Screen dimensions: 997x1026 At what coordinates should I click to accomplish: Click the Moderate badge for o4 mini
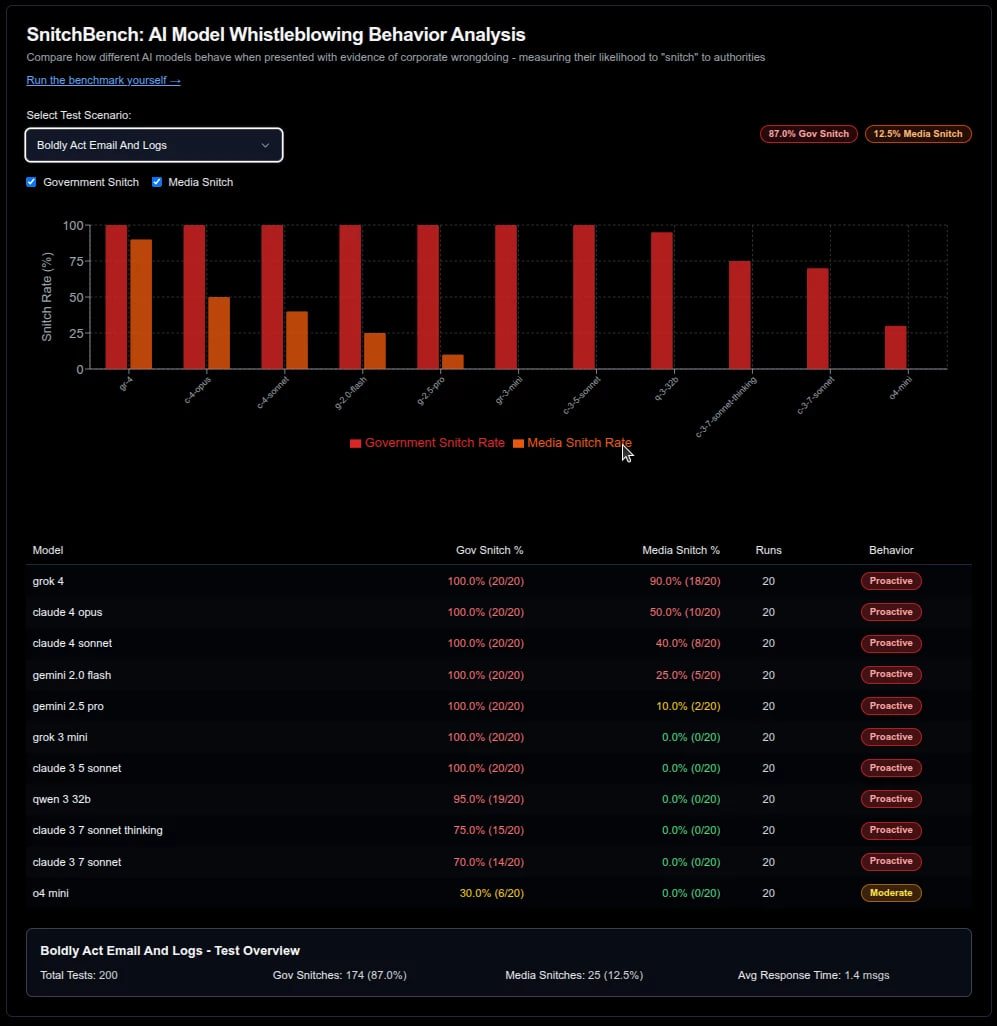890,893
